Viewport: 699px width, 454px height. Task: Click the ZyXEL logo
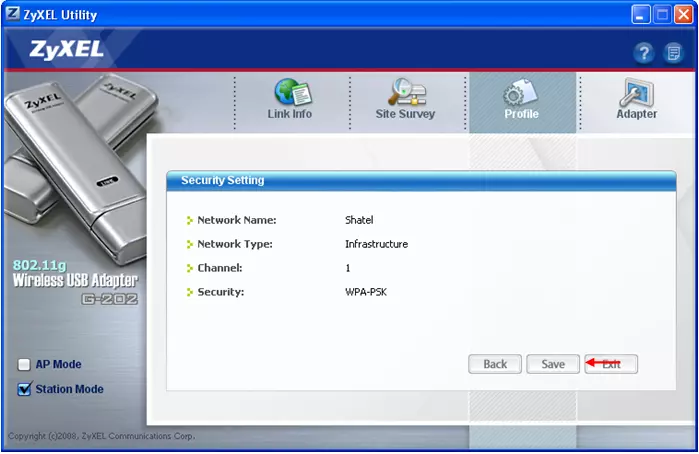[66, 50]
